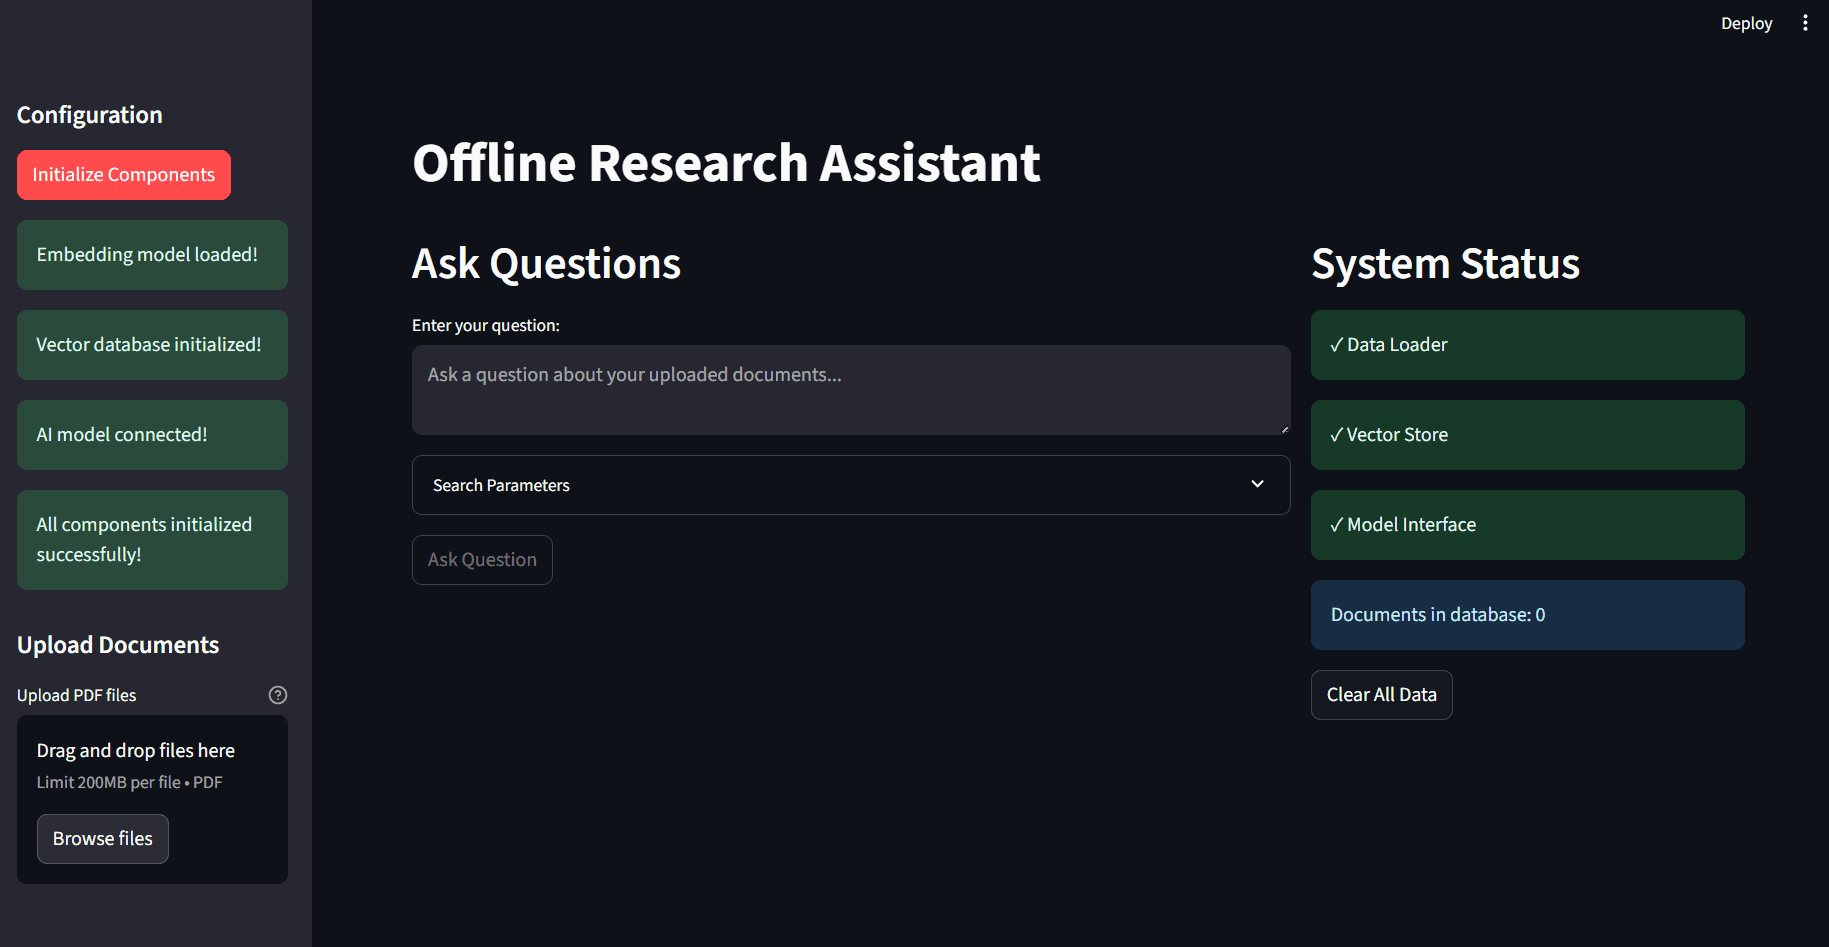The width and height of the screenshot is (1829, 947).
Task: Click the All components initialized successfully notice
Action: pyautogui.click(x=151, y=539)
